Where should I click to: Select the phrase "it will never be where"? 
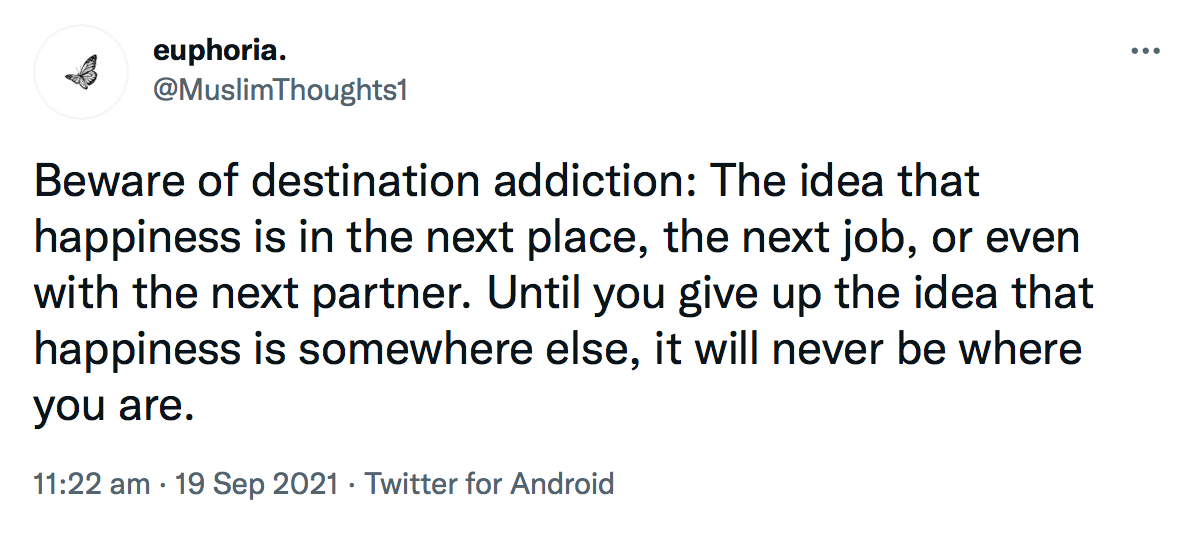pyautogui.click(x=865, y=349)
